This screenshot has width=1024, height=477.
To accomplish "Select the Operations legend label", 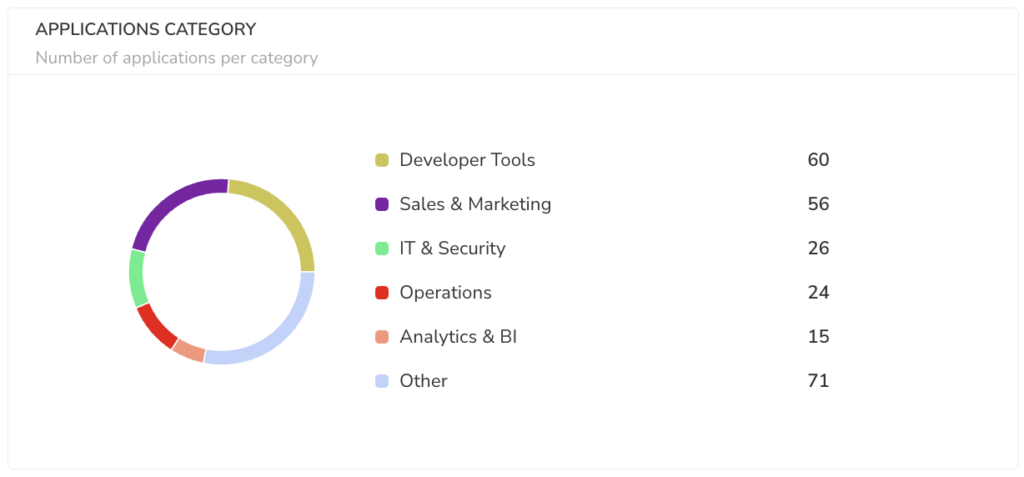I will [x=445, y=293].
